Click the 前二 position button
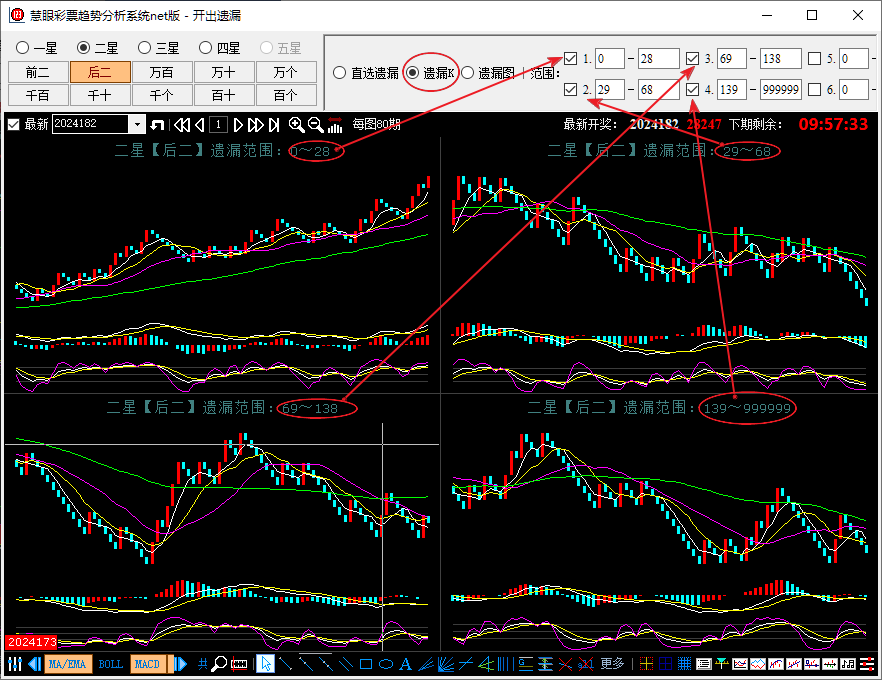This screenshot has width=882, height=680. coord(38,72)
